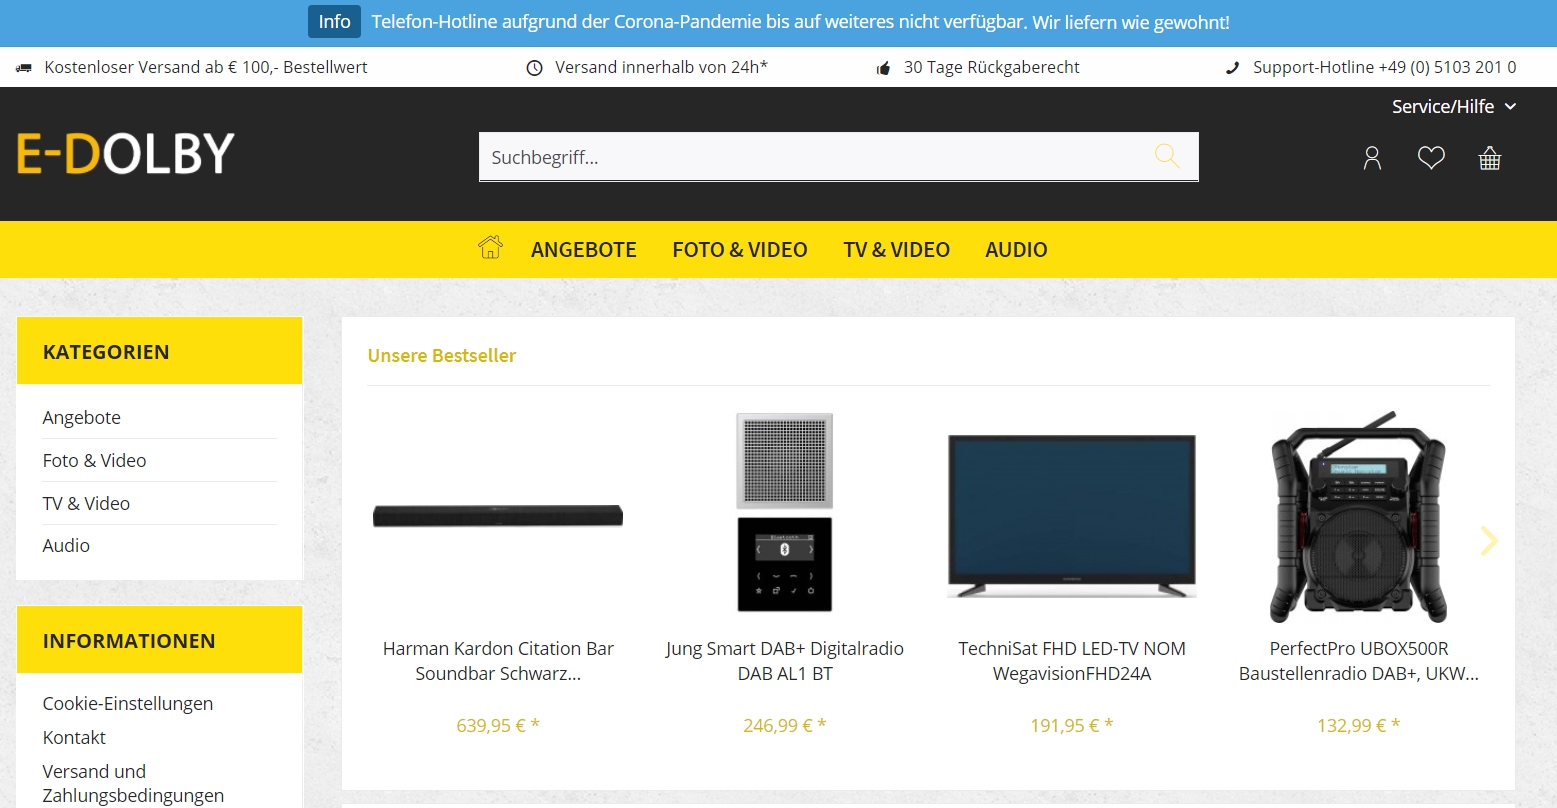Click 30 Tage Rückgaberecht text
Screen dimensions: 1557x808
coord(992,68)
